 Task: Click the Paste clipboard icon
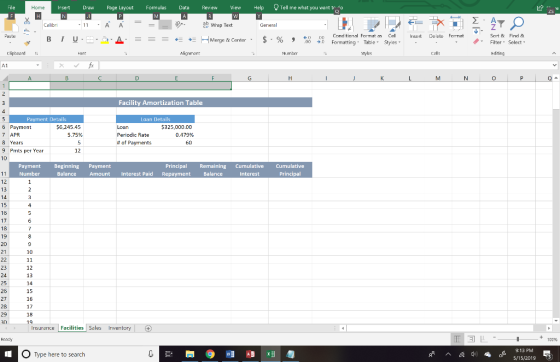10,25
